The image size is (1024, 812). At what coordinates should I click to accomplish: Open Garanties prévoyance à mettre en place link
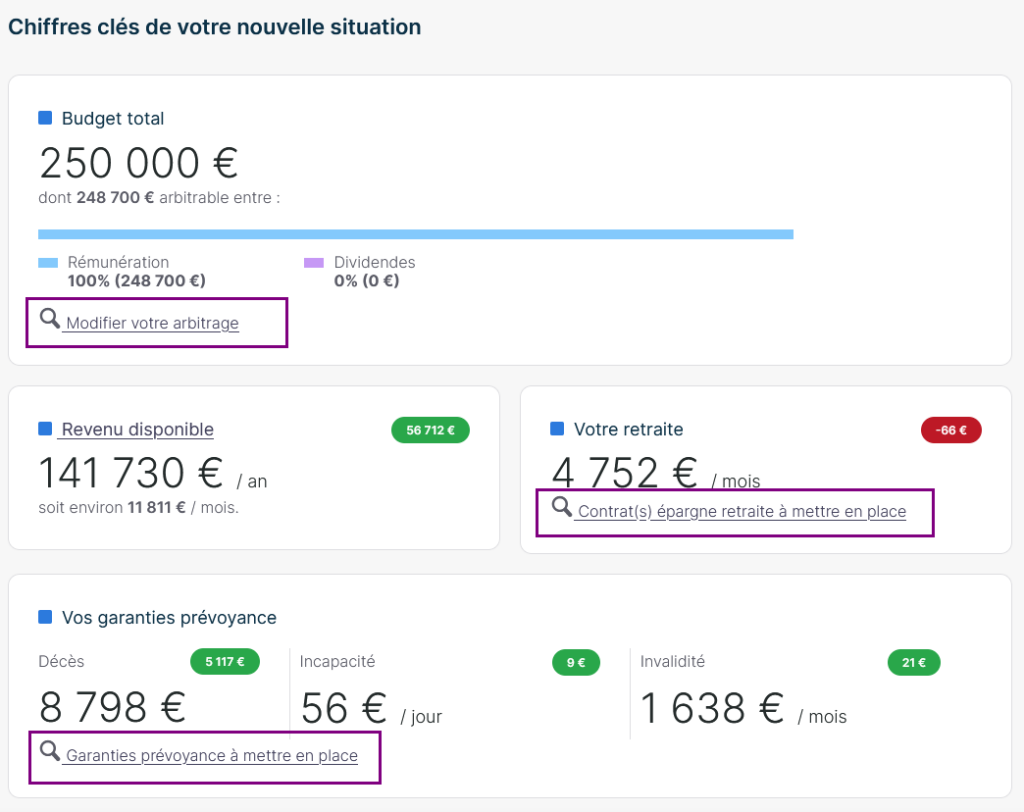211,756
